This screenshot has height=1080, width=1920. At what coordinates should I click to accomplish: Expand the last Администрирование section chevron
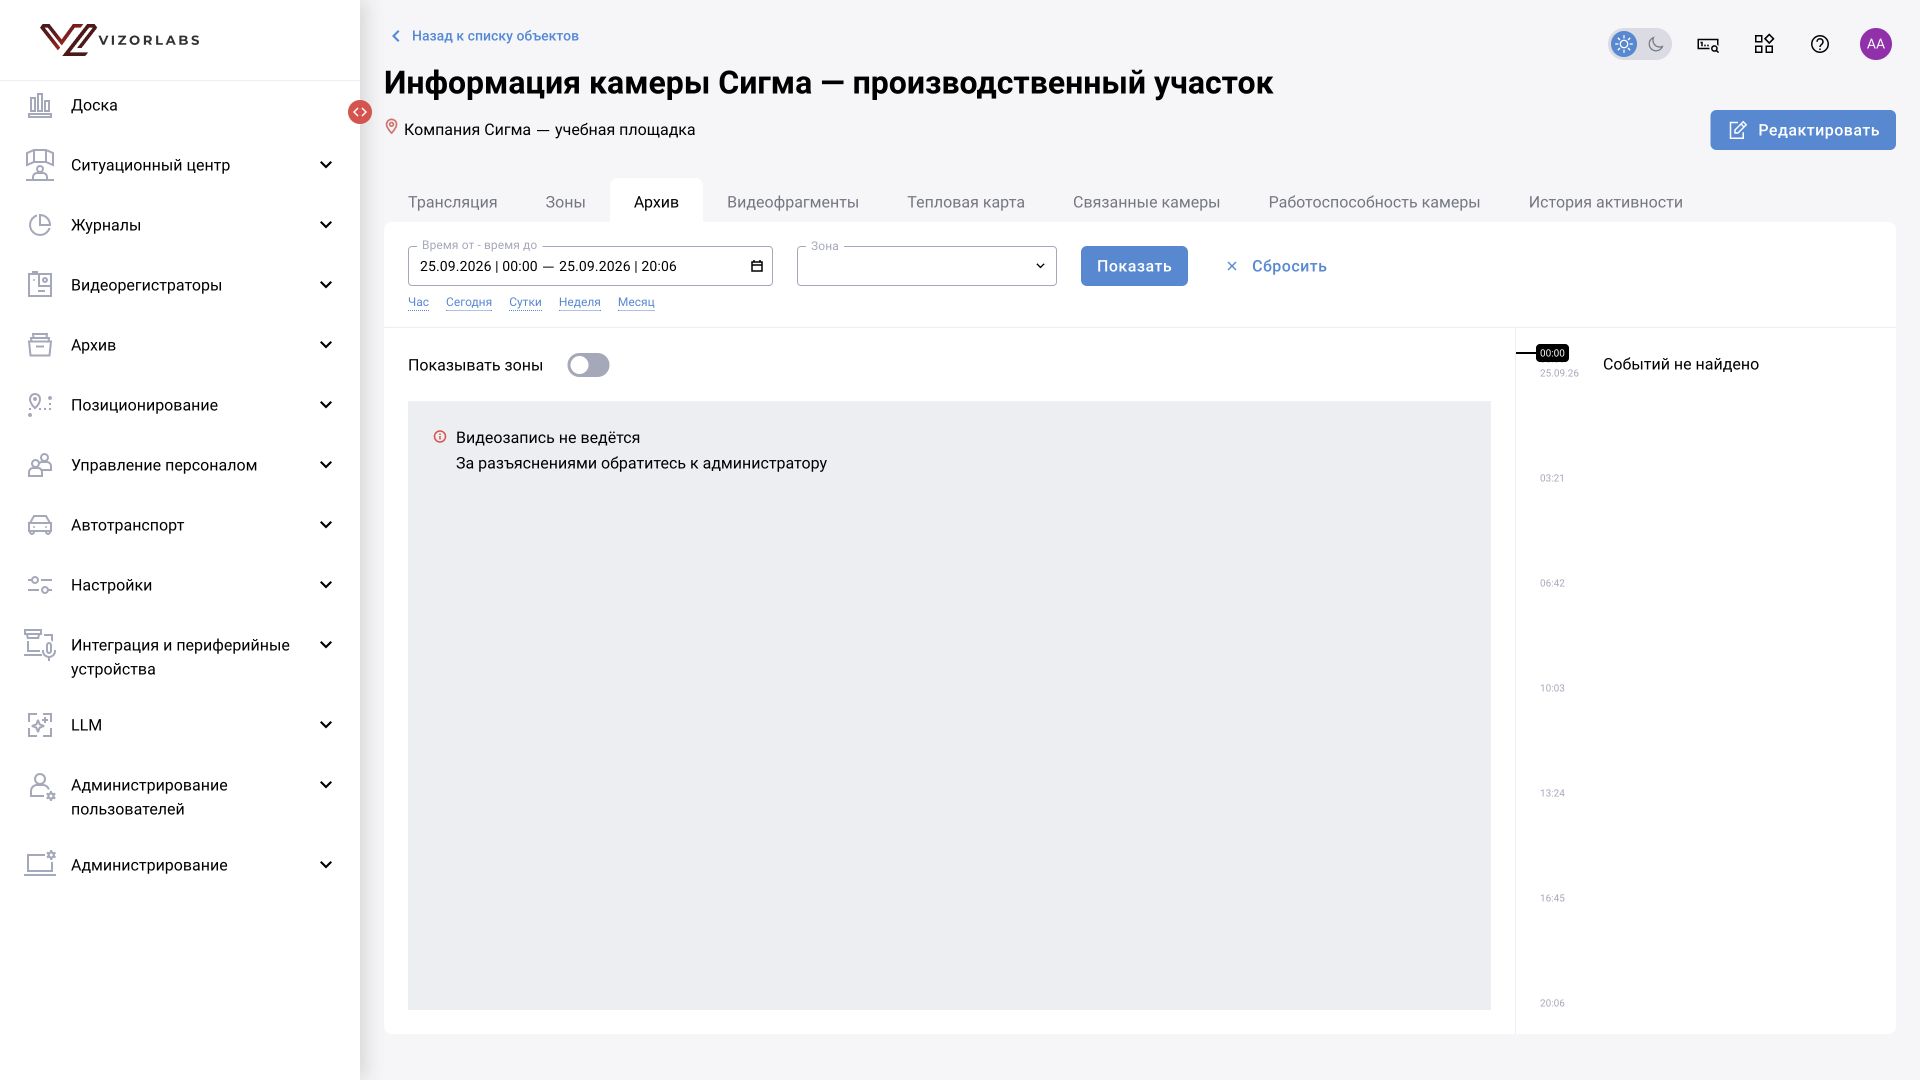tap(325, 865)
